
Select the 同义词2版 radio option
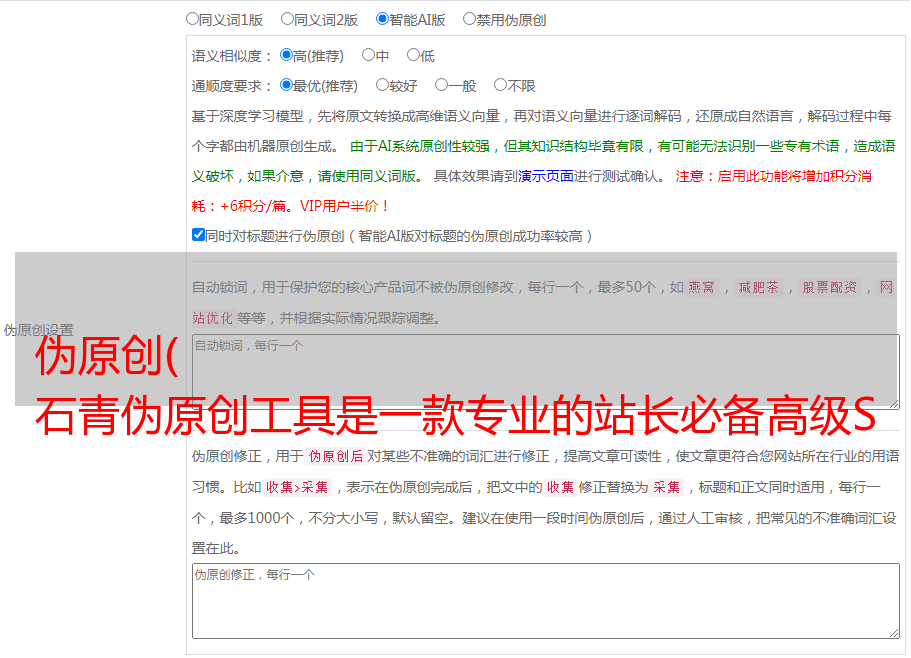(x=287, y=19)
